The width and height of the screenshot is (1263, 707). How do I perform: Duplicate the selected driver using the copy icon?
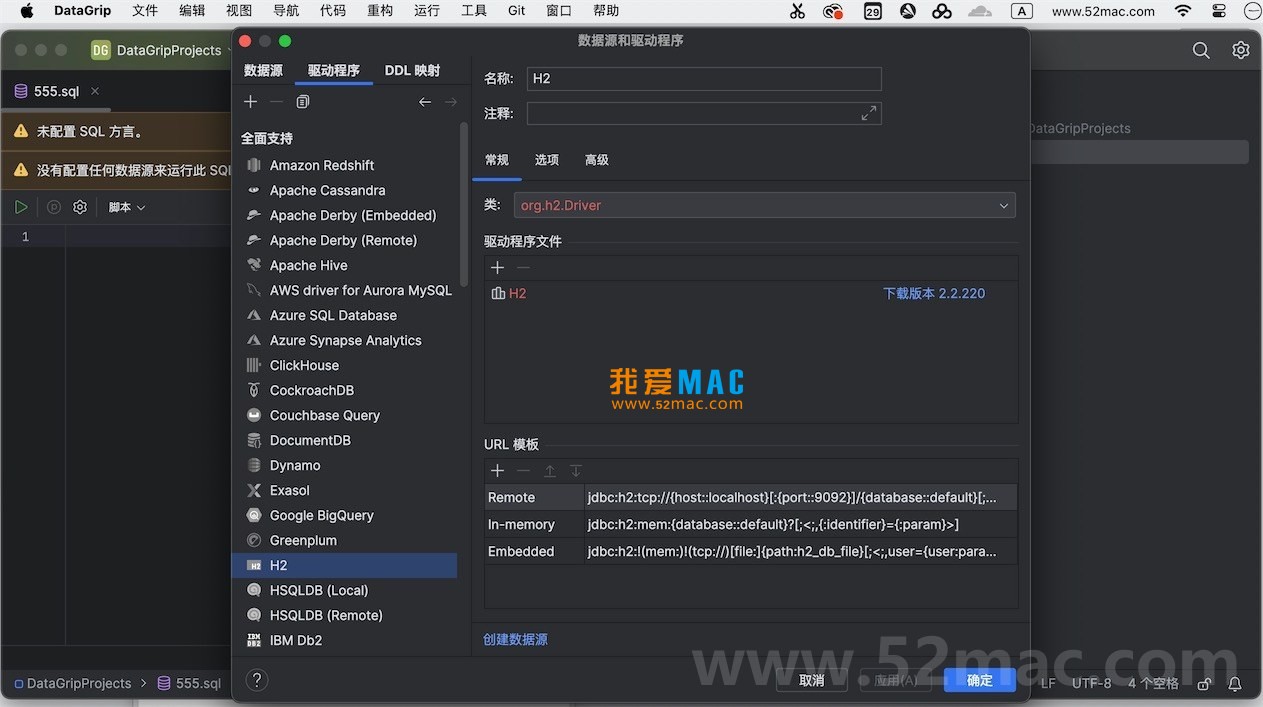pyautogui.click(x=303, y=102)
